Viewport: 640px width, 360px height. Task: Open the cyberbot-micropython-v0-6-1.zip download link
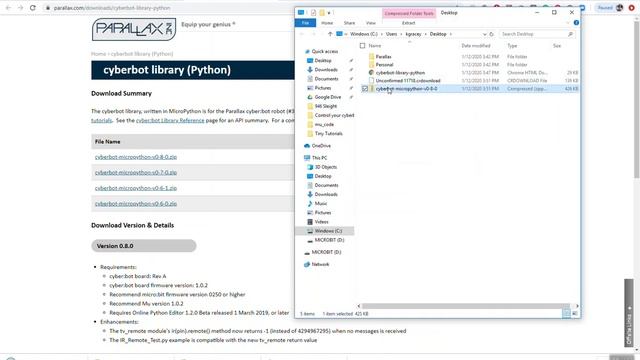pyautogui.click(x=136, y=188)
